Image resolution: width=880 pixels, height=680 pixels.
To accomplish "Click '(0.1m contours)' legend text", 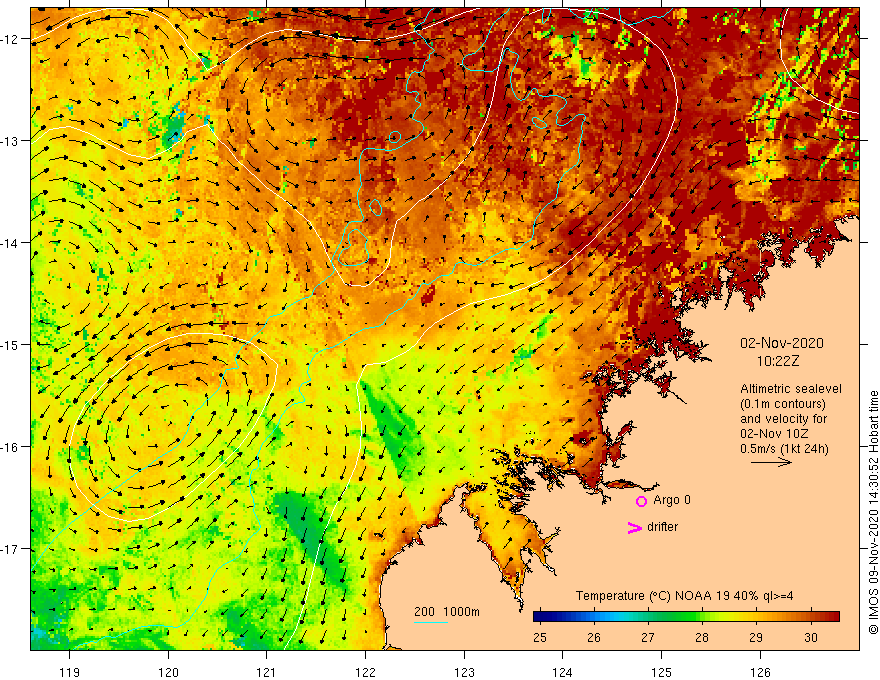I will coord(783,404).
